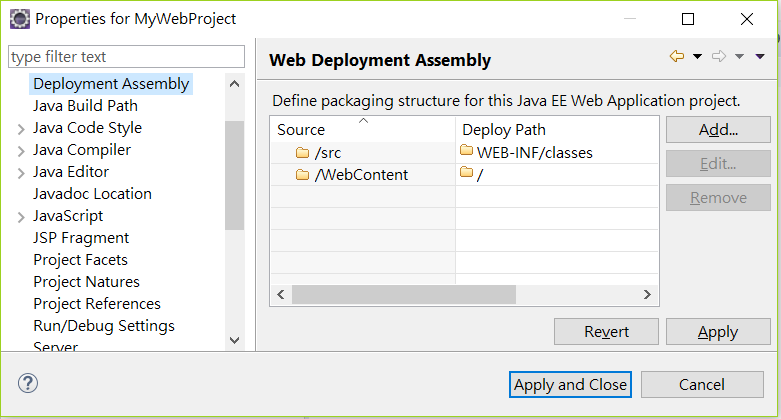781x419 pixels.
Task: Click the WEB-INF/classes deploy path folder icon
Action: click(x=466, y=150)
